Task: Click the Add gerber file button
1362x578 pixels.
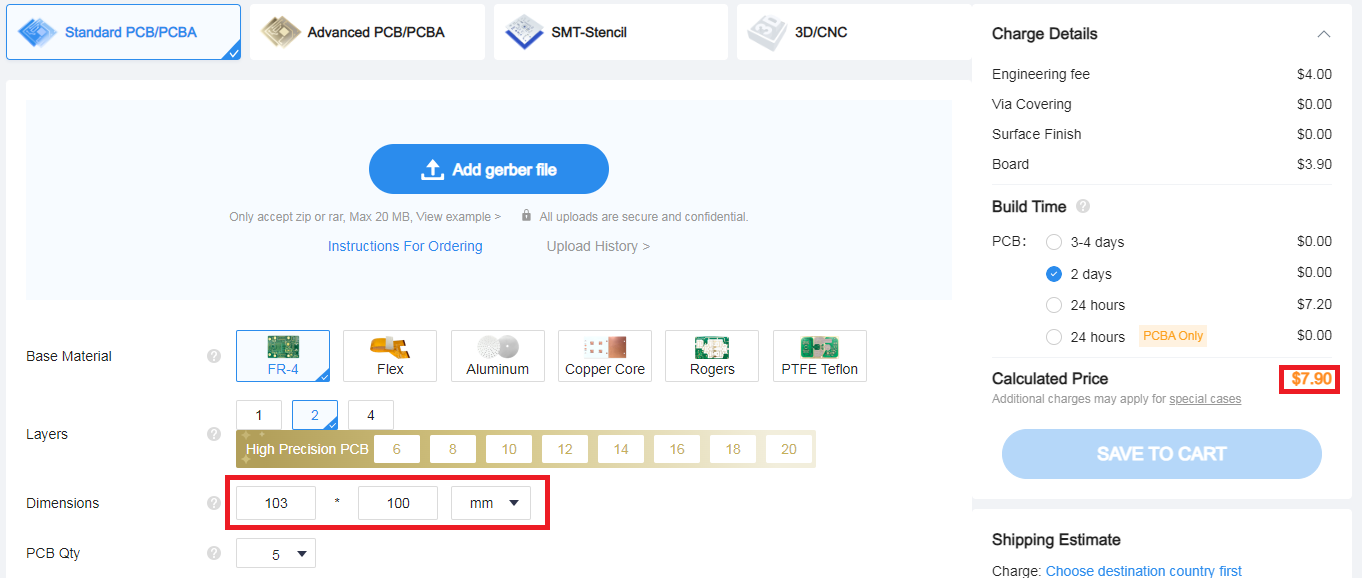Action: coord(489,170)
